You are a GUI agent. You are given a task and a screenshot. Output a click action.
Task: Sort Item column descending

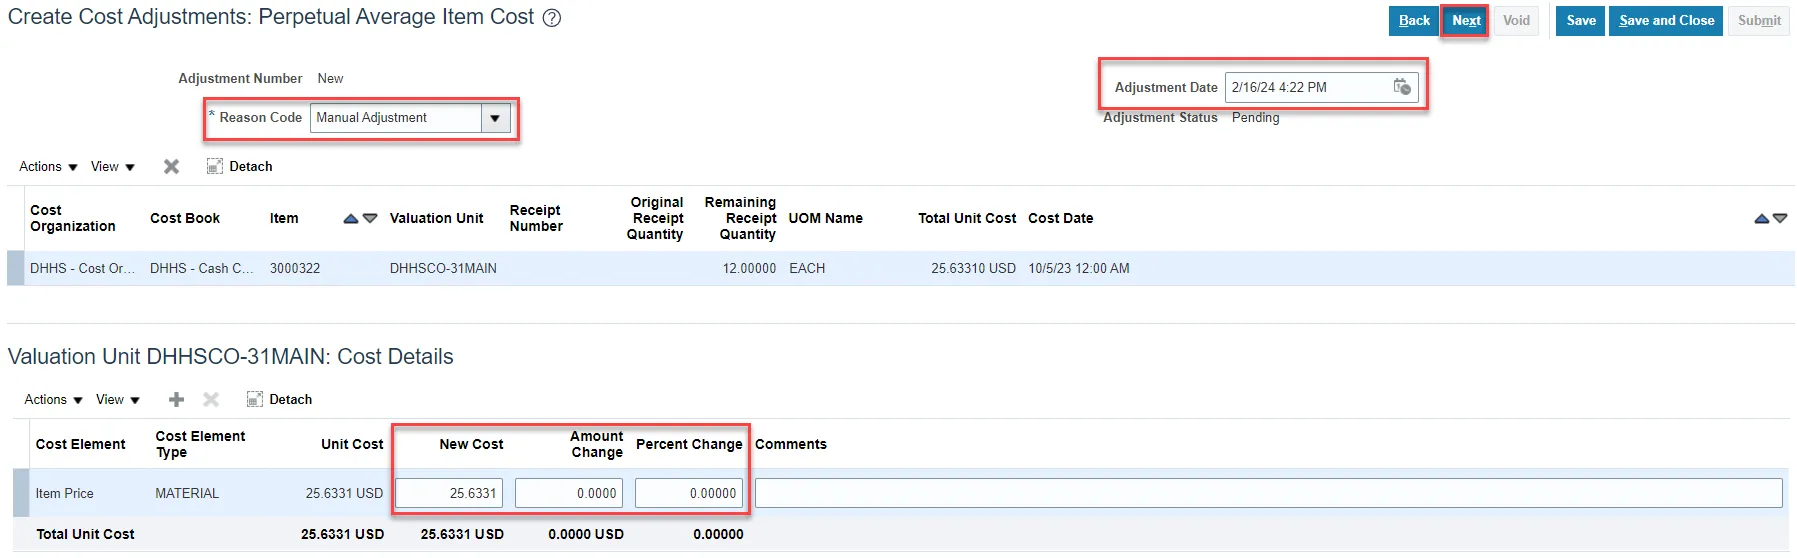pyautogui.click(x=370, y=218)
